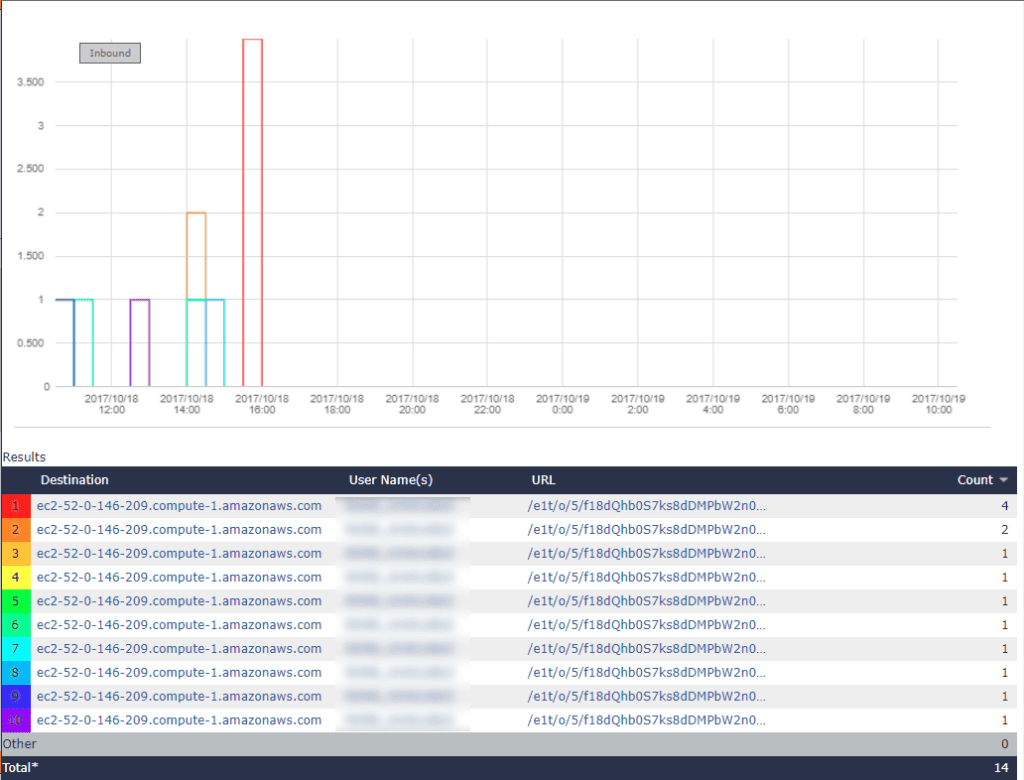The height and width of the screenshot is (780, 1024).
Task: Click the orange bar reaching 2
Action: pos(196,255)
